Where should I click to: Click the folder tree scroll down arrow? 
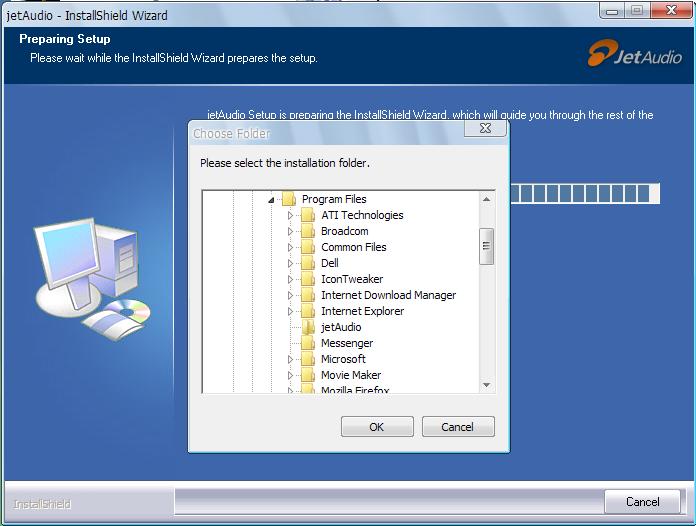tap(486, 385)
